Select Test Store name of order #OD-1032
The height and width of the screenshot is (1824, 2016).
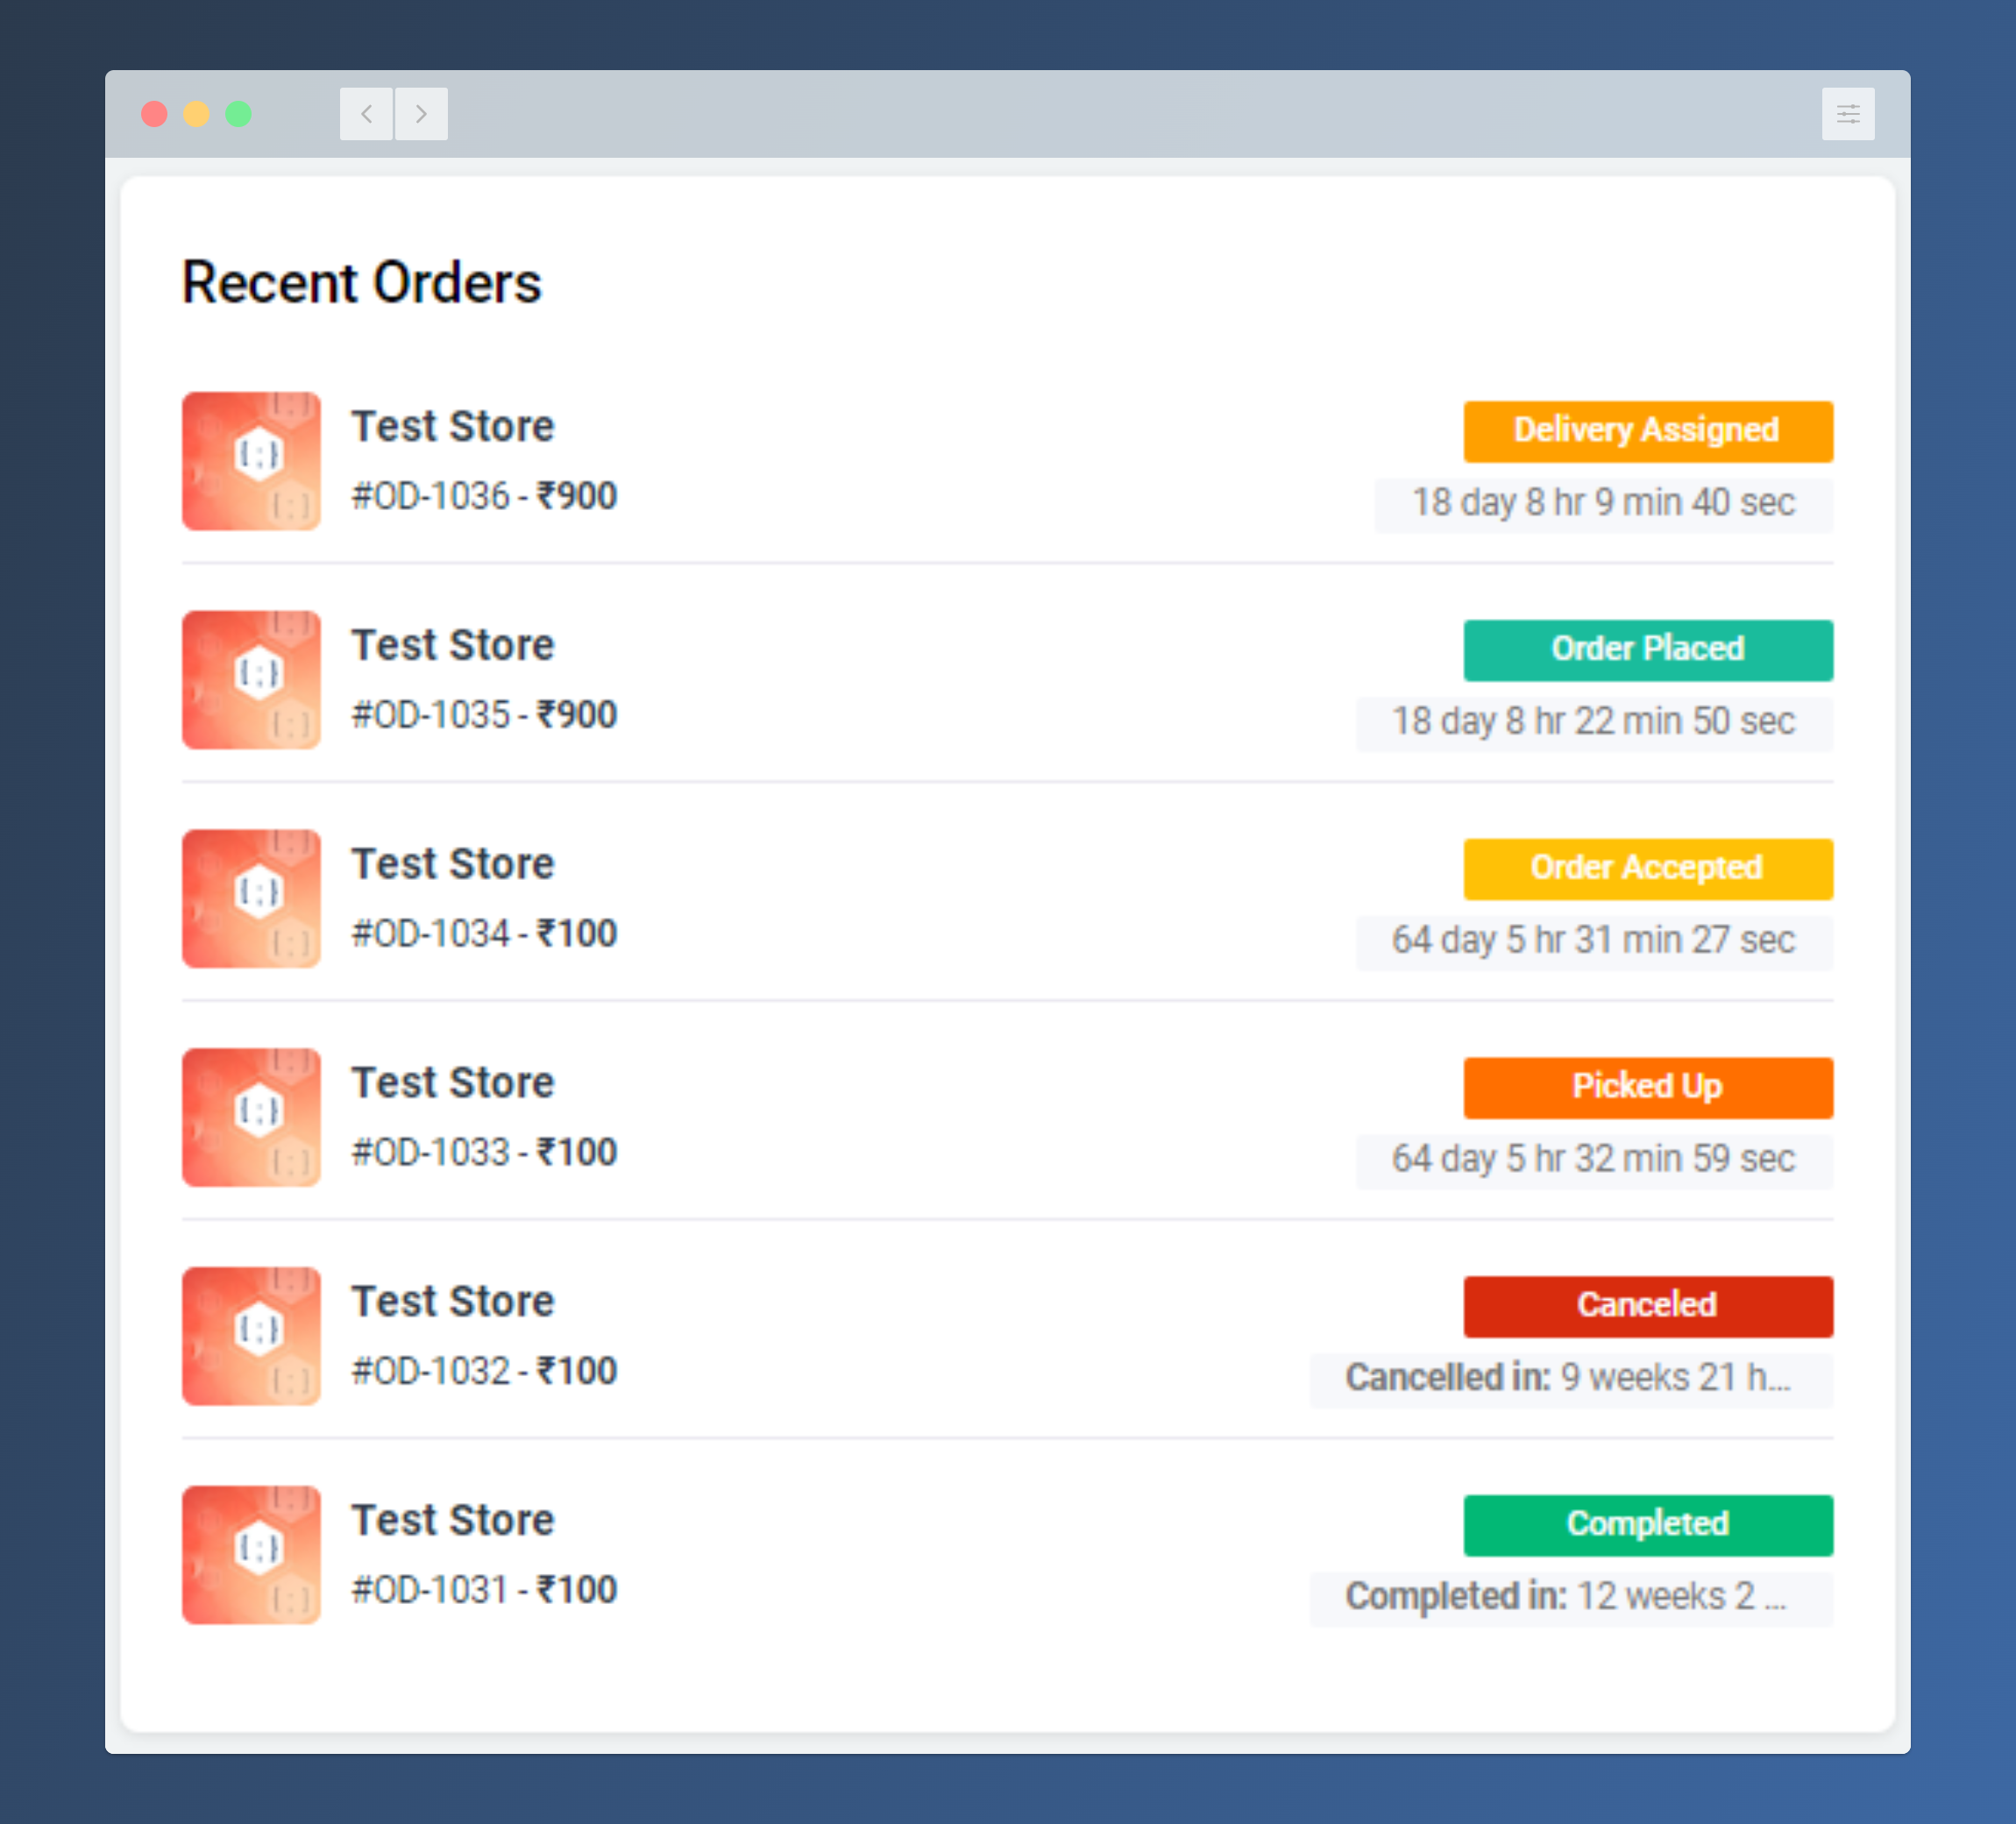tap(452, 1302)
